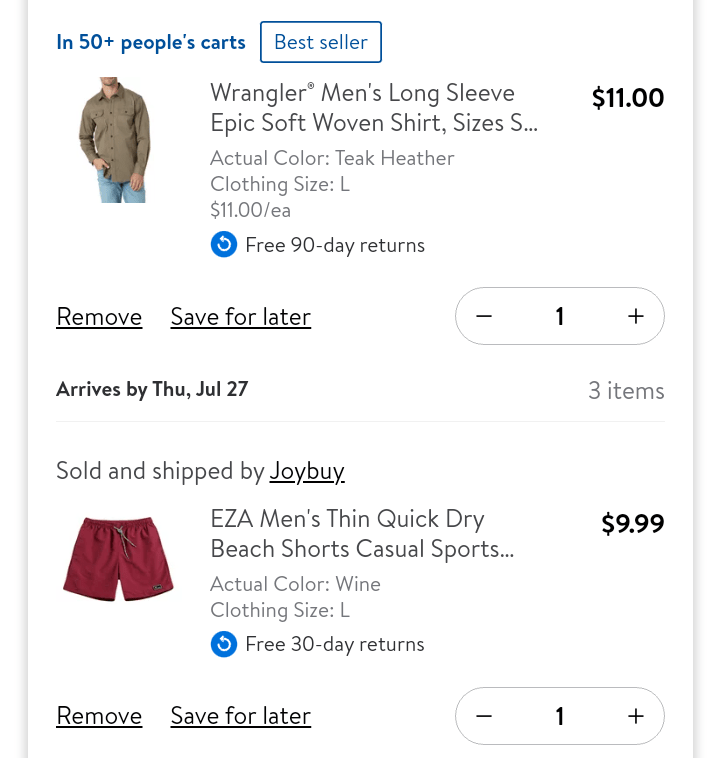720x758 pixels.
Task: Open the Wrangler Men's Long Sleeve shirt title
Action: (374, 108)
